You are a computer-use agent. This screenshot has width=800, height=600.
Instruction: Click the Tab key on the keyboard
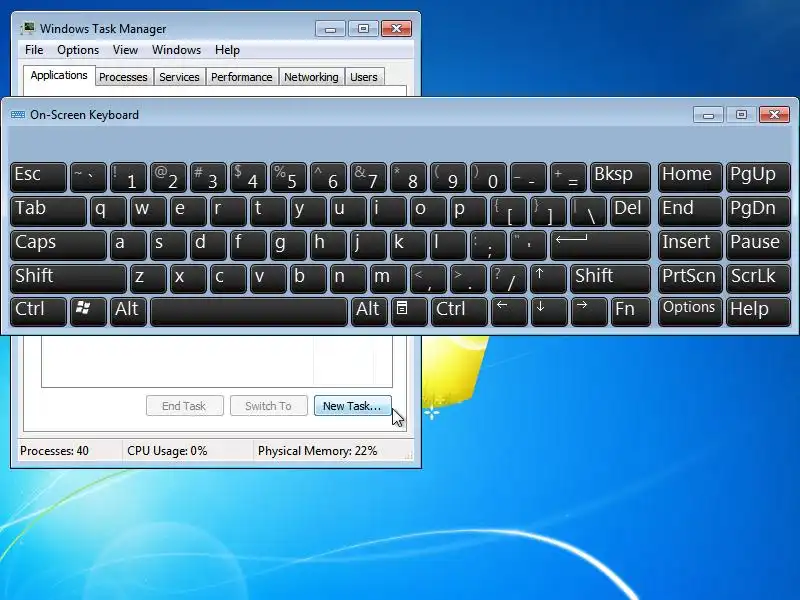pyautogui.click(x=48, y=211)
